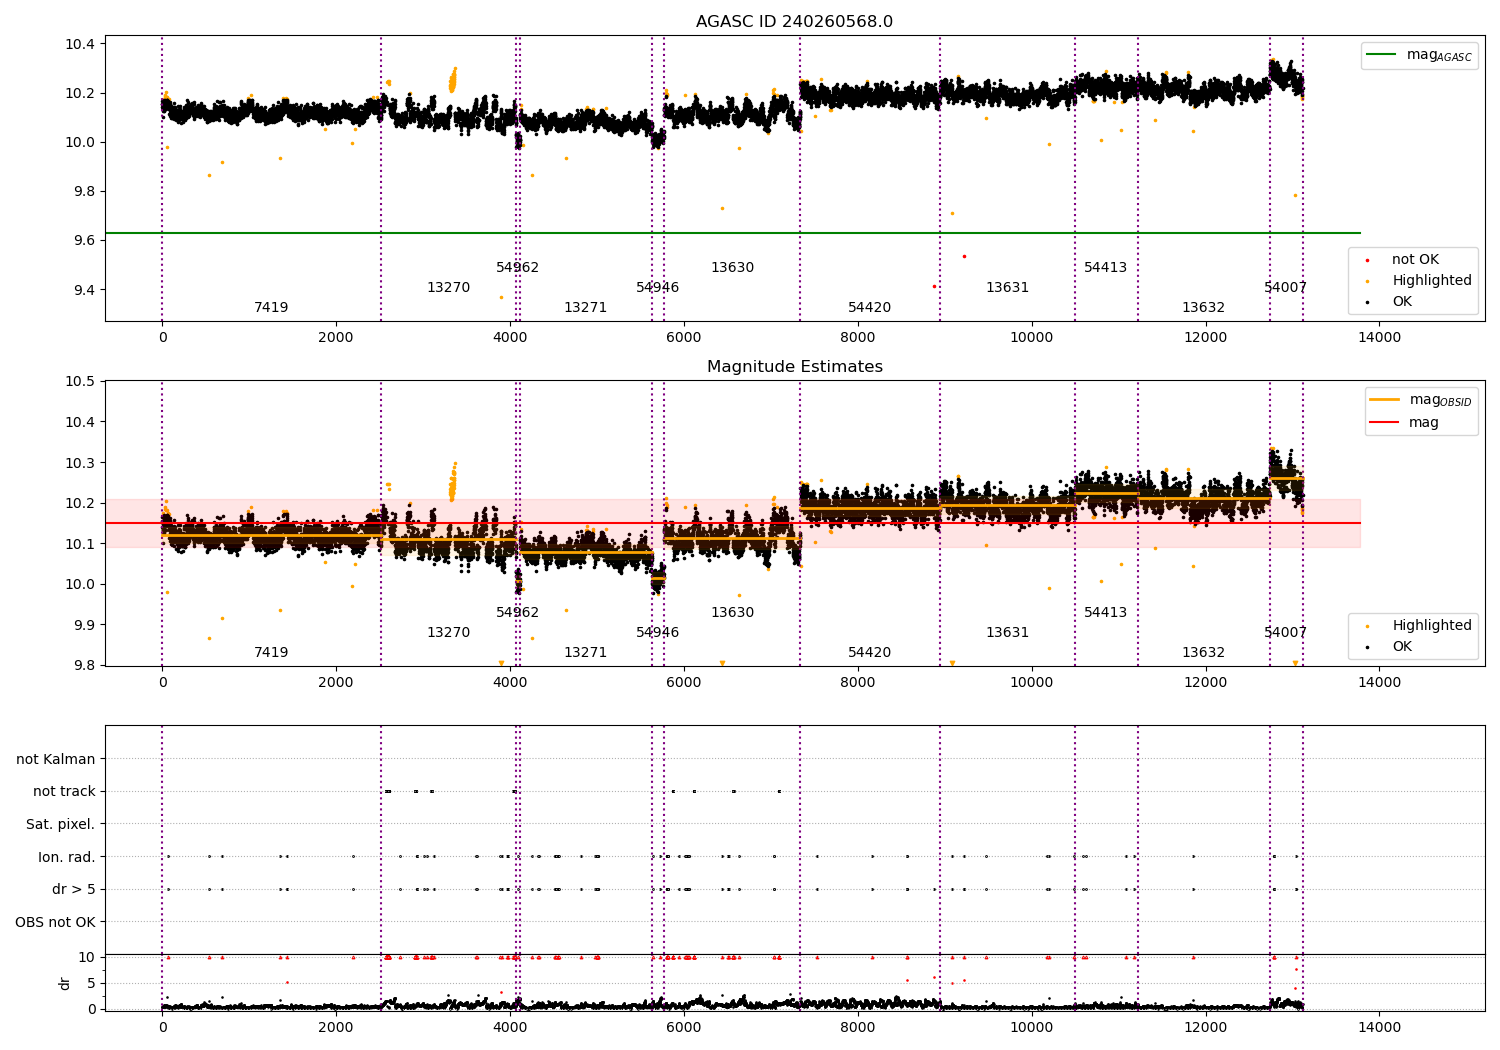
Task: Click OBSID label 54413 in the top plot
Action: tap(1105, 268)
